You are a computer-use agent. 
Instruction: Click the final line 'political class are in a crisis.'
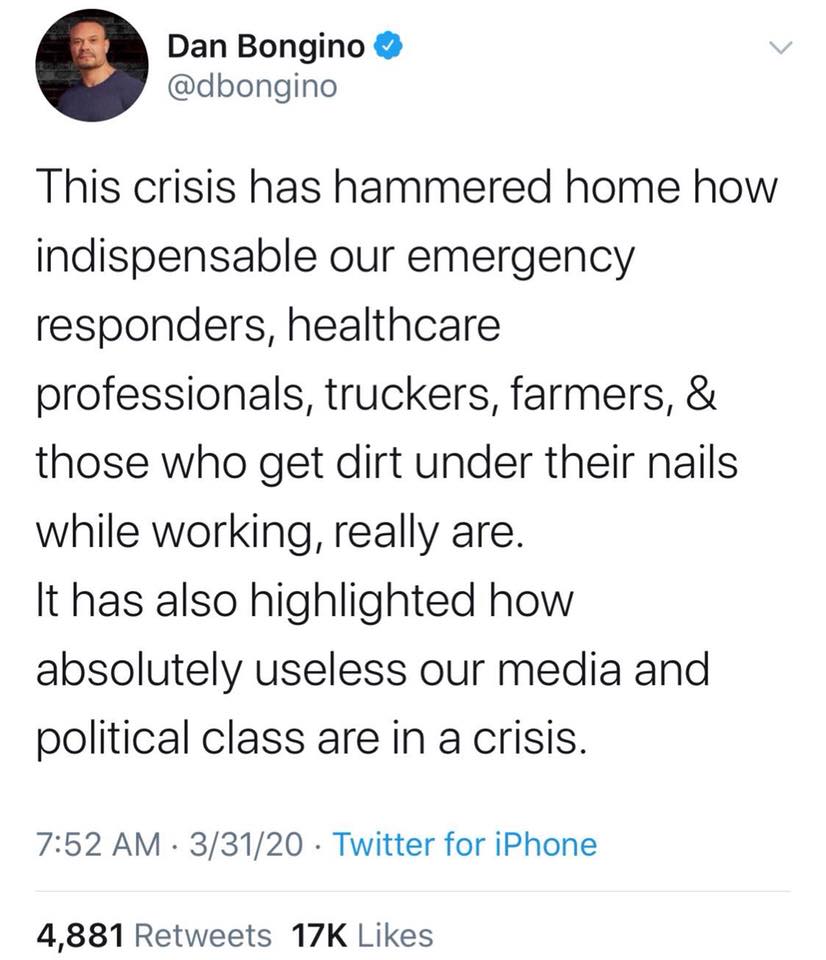pos(311,738)
